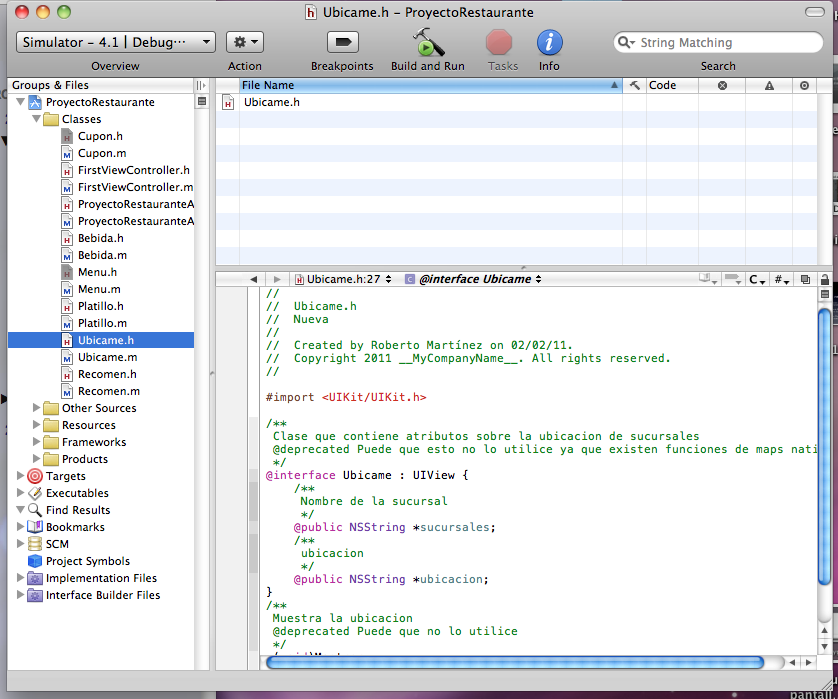Image resolution: width=838 pixels, height=699 pixels.
Task: Open the @interface Ubicame symbol popup
Action: pos(474,279)
